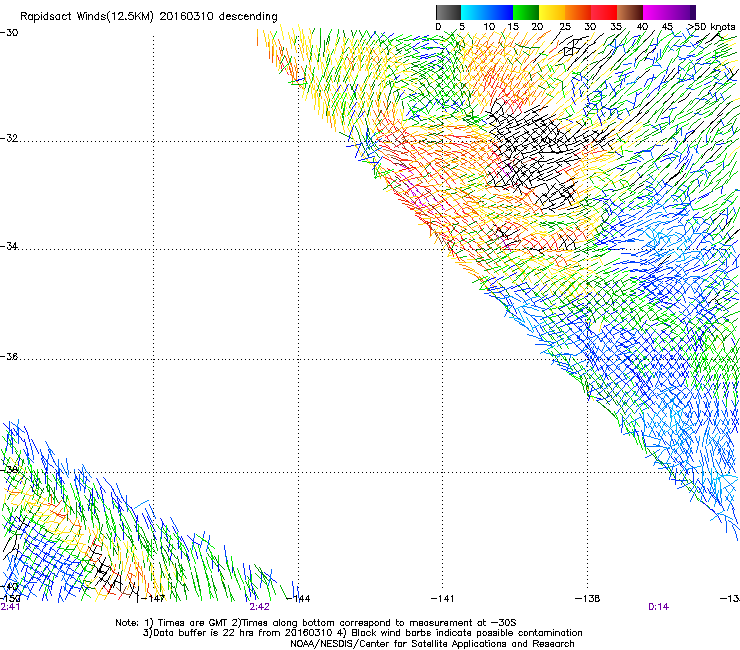The height and width of the screenshot is (650, 740).
Task: Click the -34 latitude axis label
Action: point(9,246)
